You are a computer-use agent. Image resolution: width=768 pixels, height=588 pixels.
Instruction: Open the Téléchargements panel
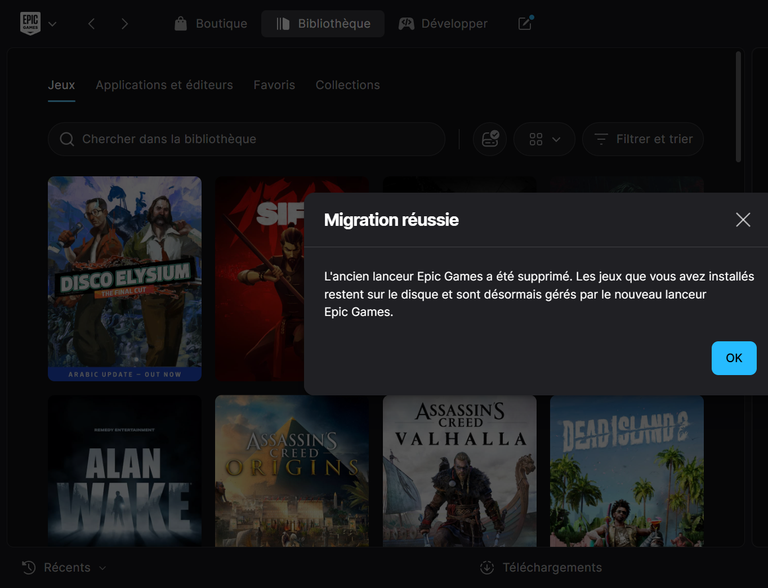point(541,567)
